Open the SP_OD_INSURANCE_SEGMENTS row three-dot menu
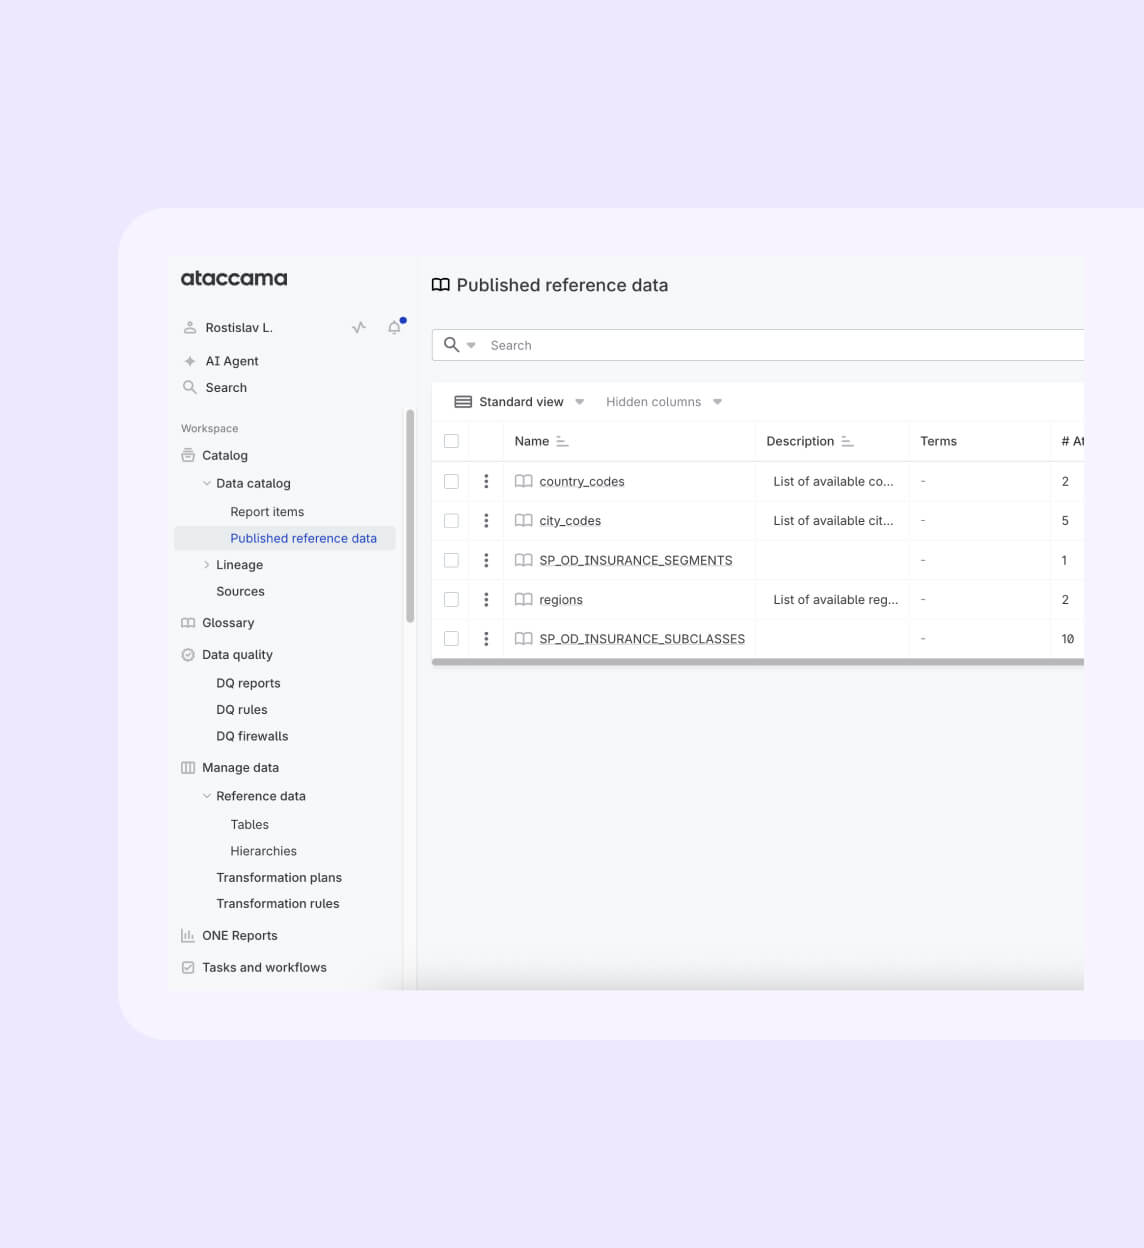Viewport: 1144px width, 1248px height. tap(486, 560)
